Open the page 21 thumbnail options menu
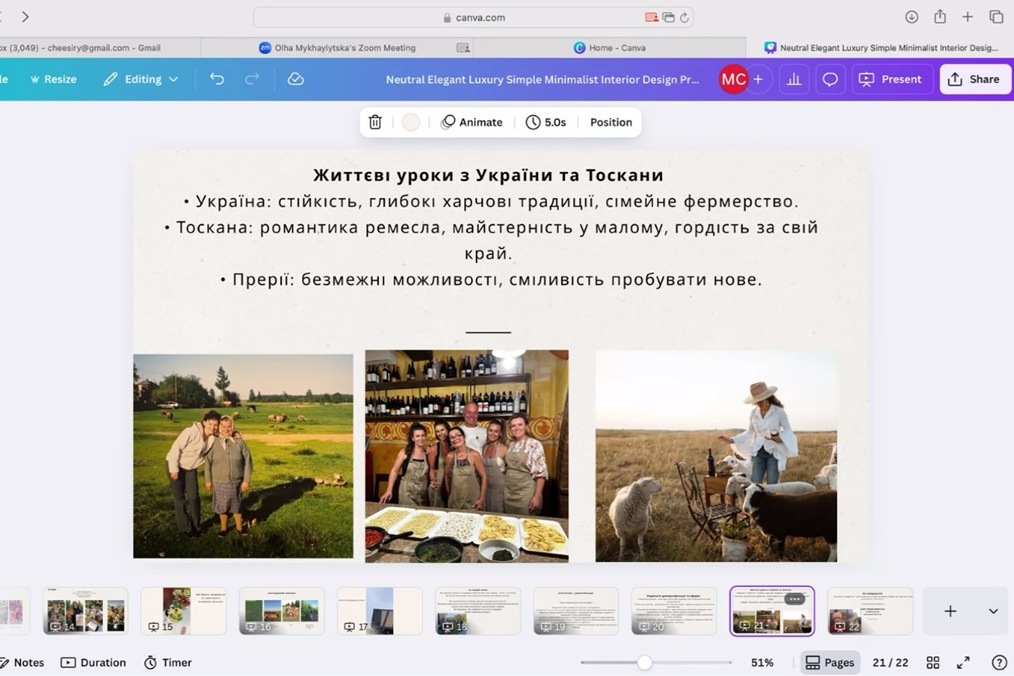Image resolution: width=1014 pixels, height=676 pixels. pos(794,599)
